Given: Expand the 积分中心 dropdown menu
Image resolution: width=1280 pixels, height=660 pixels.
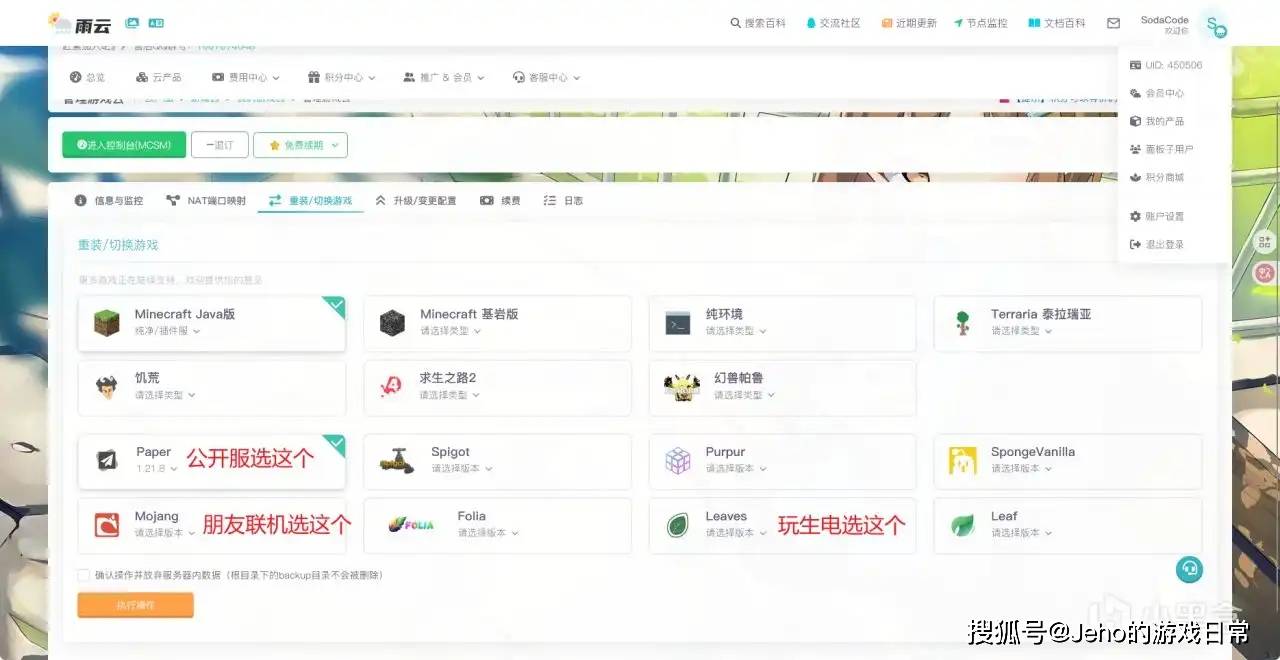Looking at the screenshot, I should pos(342,77).
